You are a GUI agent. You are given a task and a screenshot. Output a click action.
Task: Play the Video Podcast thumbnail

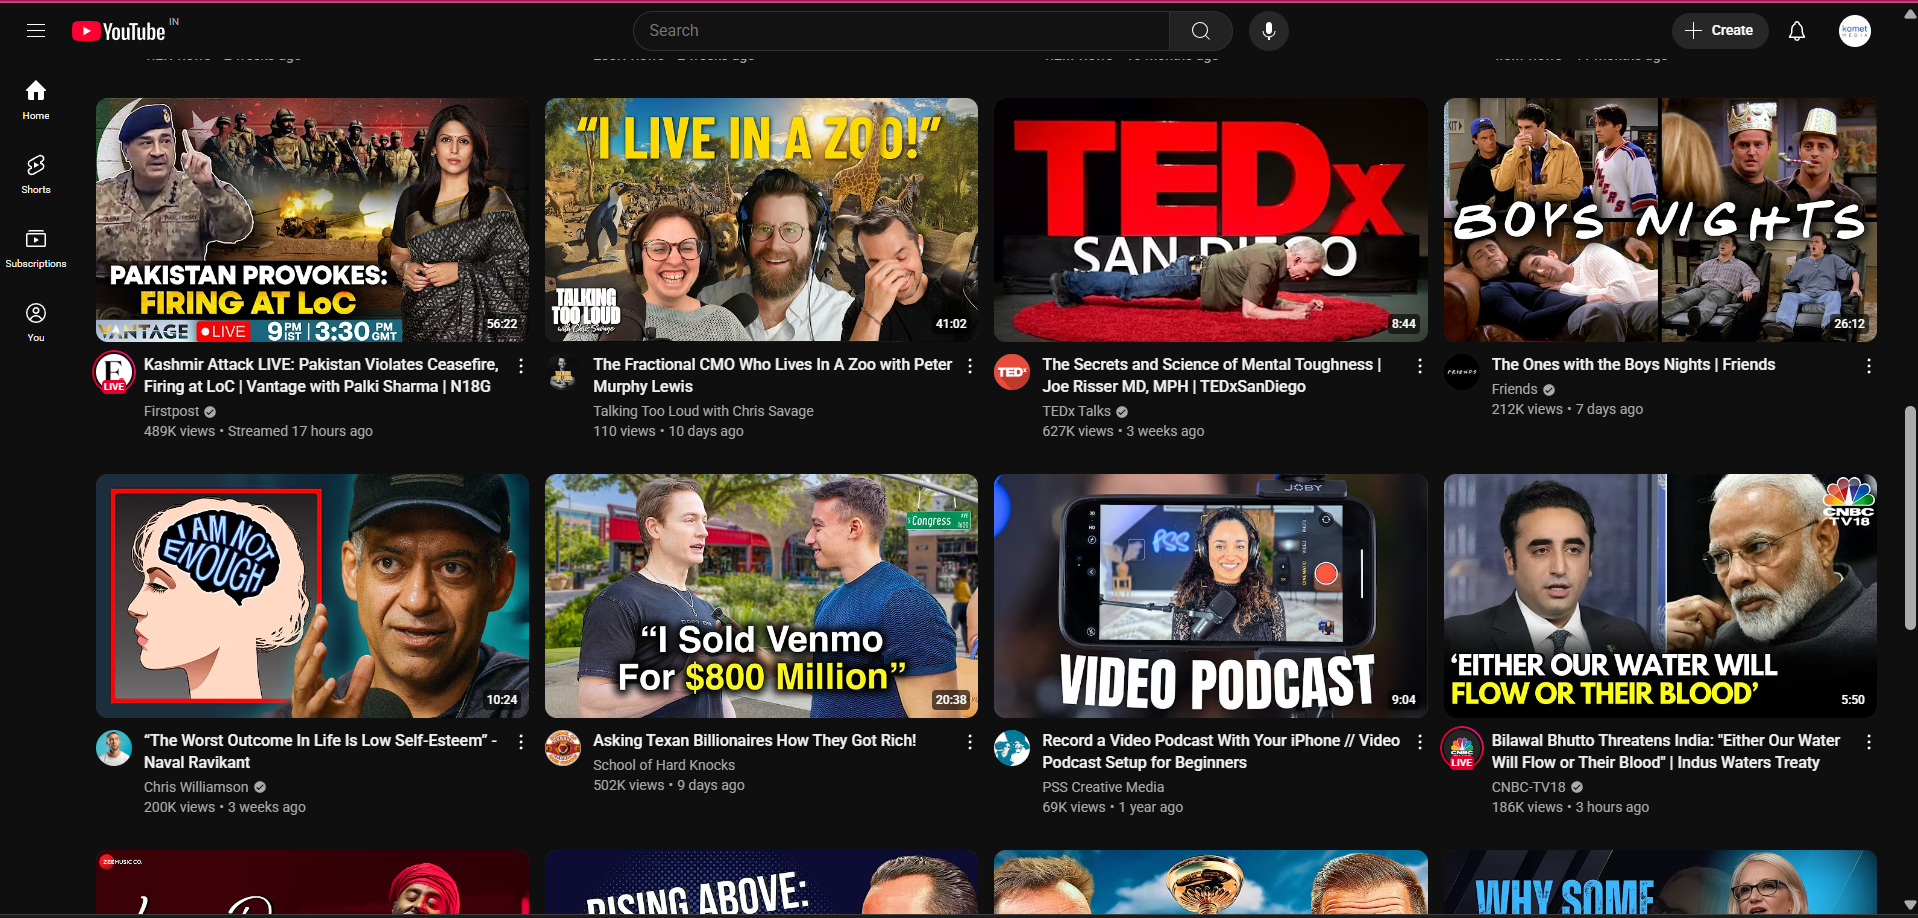click(x=1210, y=596)
